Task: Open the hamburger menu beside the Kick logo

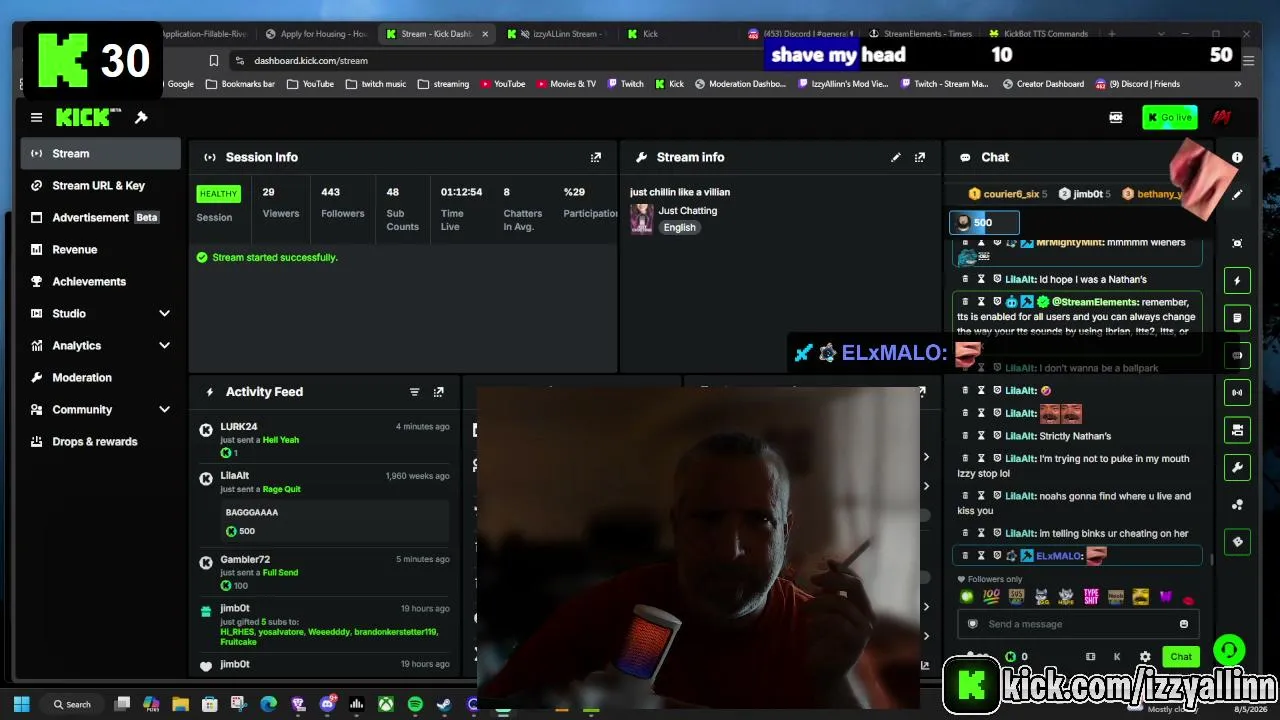Action: (36, 118)
